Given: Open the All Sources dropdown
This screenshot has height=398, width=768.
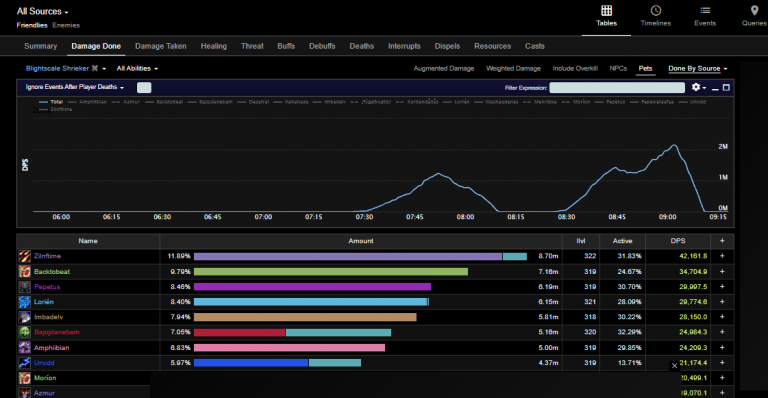Looking at the screenshot, I should (x=43, y=11).
